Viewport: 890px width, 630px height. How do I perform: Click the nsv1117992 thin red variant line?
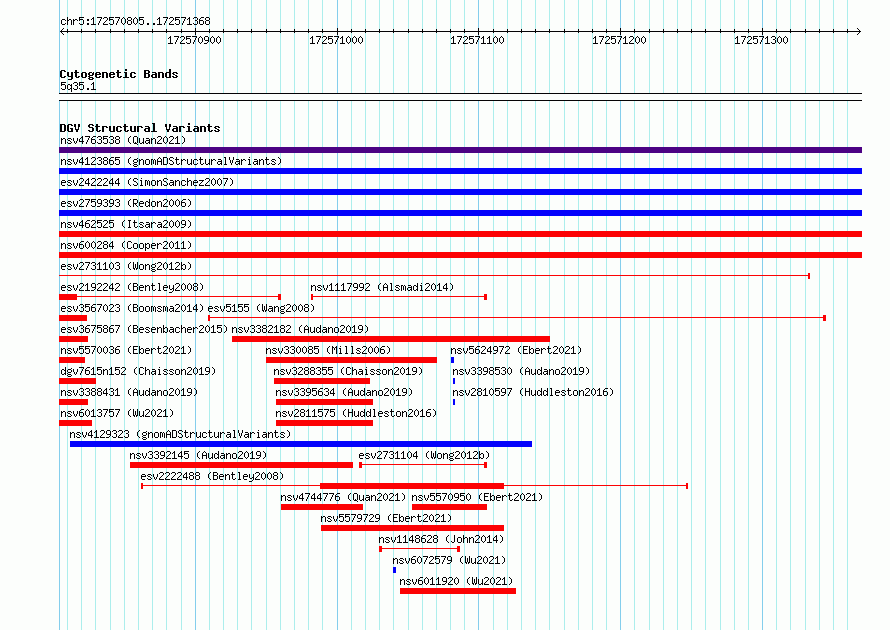pyautogui.click(x=399, y=297)
